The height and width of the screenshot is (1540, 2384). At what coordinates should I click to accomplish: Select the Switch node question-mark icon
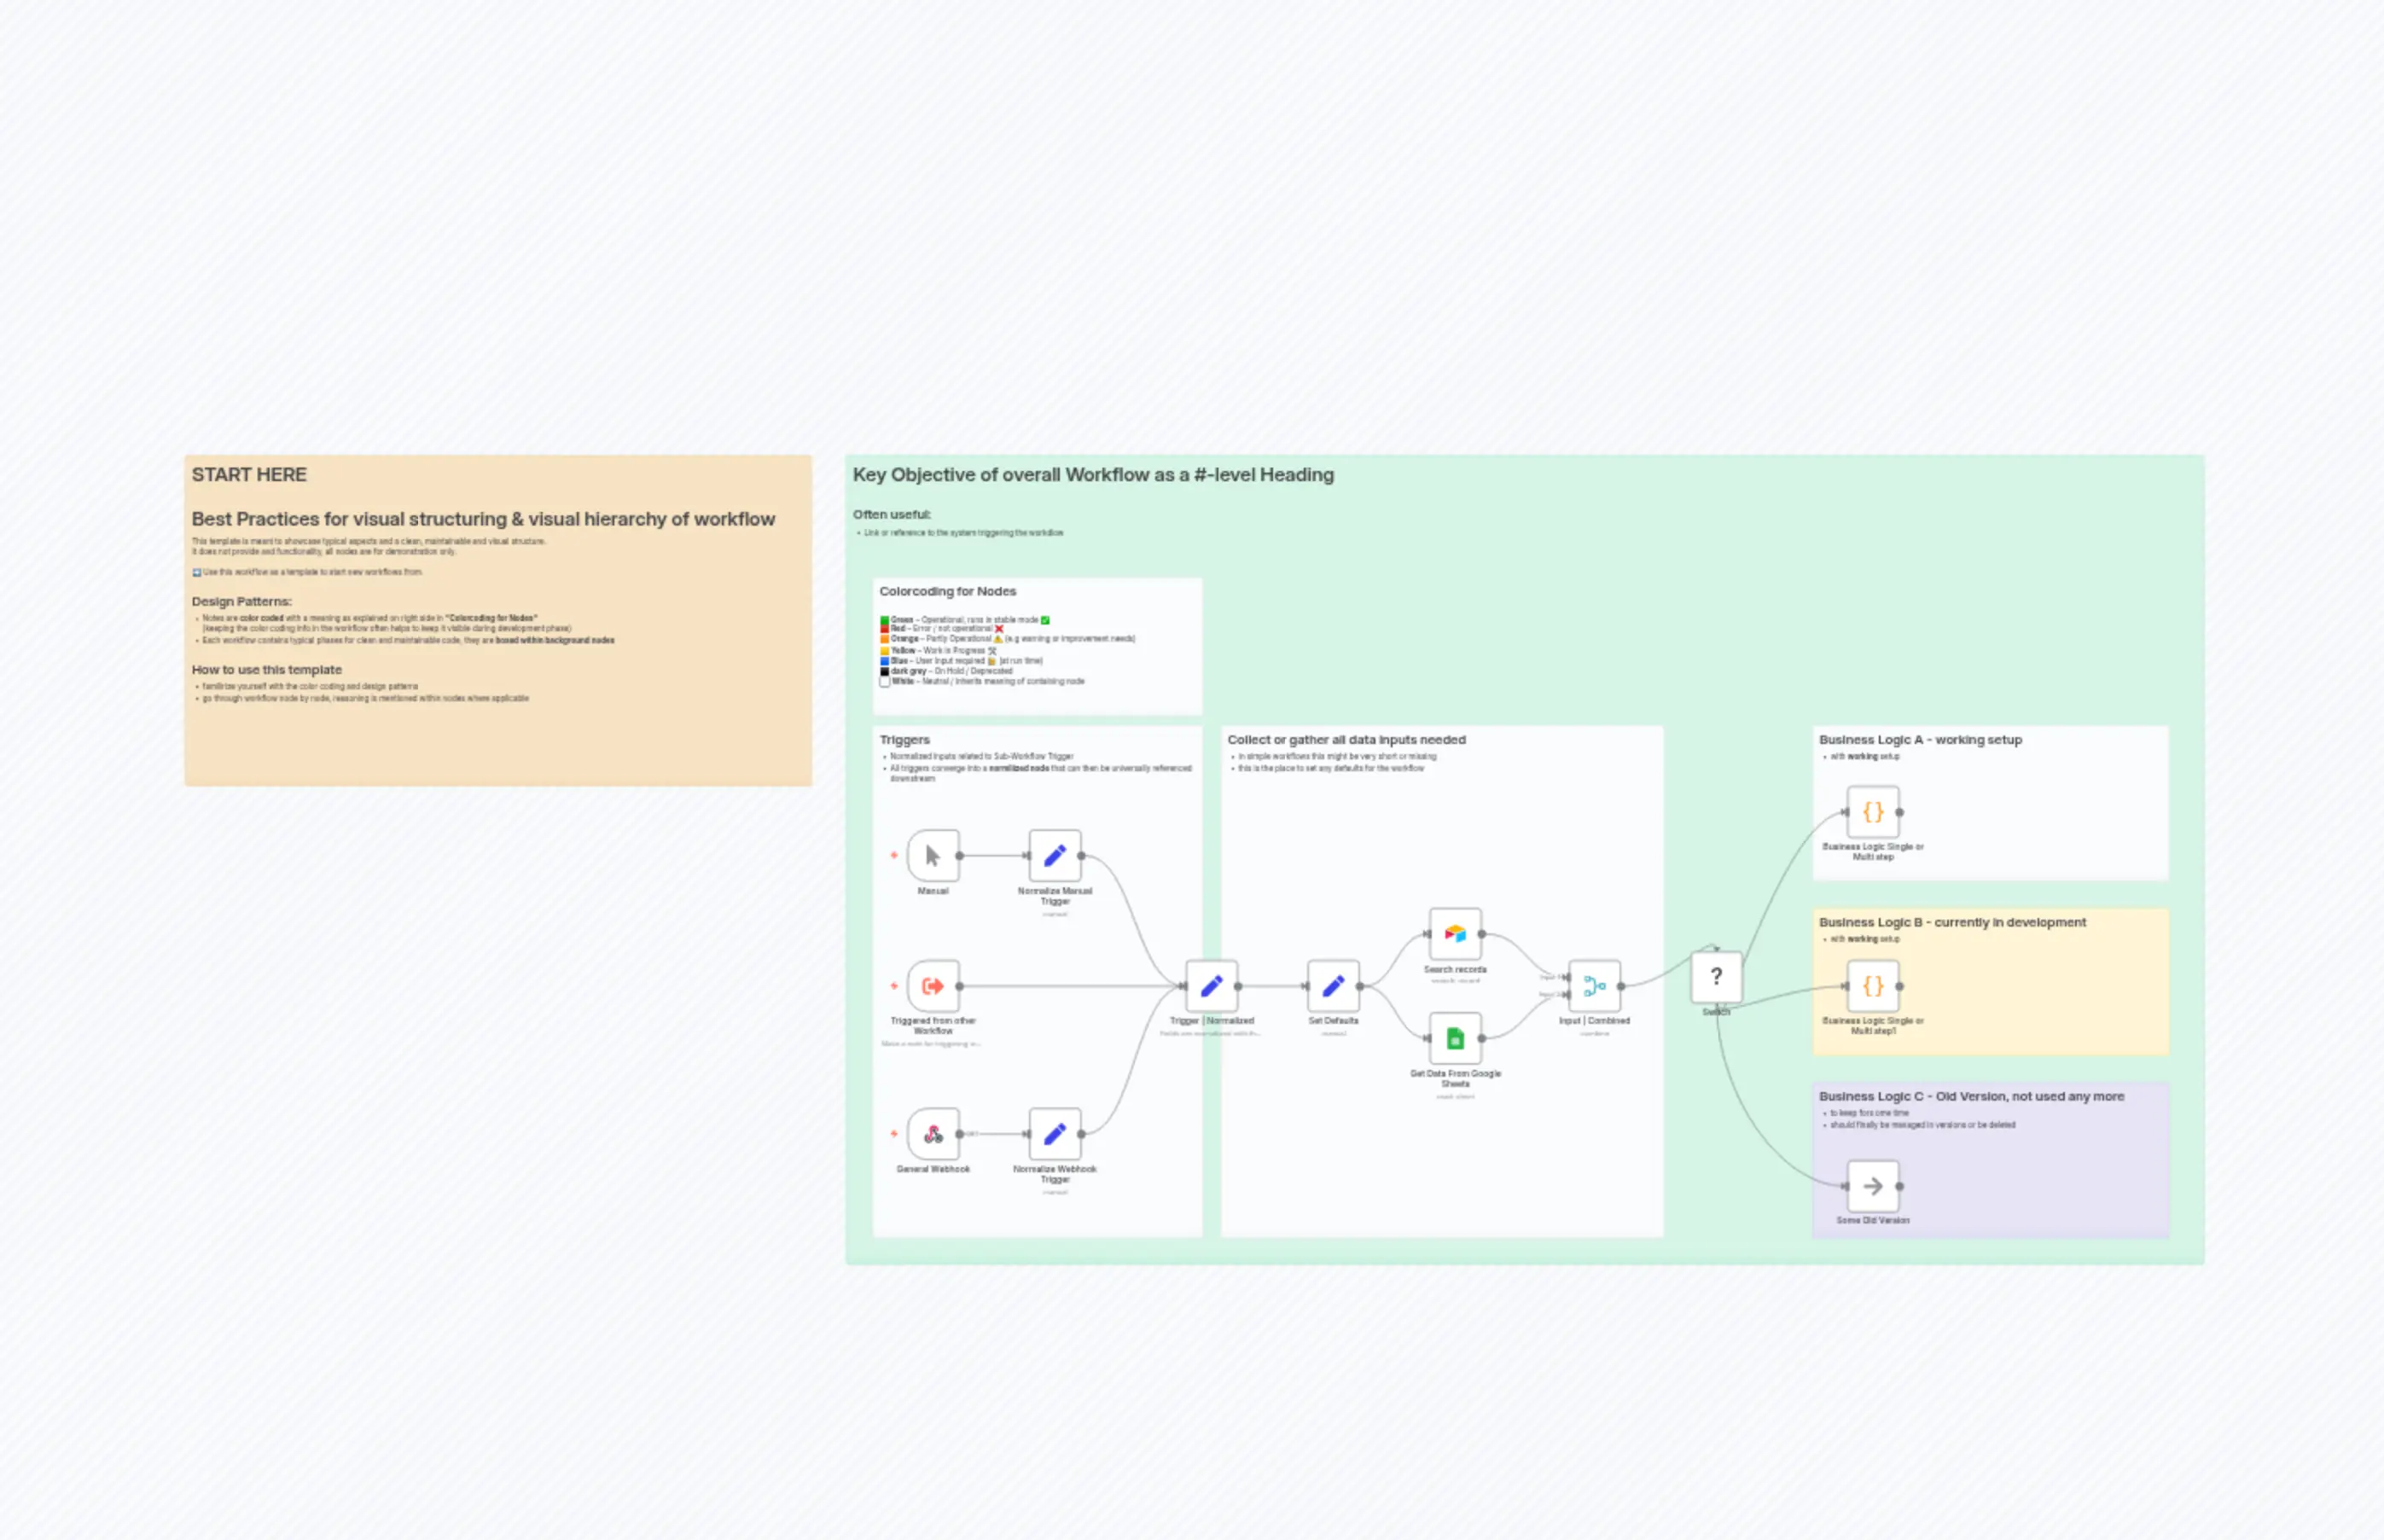(1717, 975)
